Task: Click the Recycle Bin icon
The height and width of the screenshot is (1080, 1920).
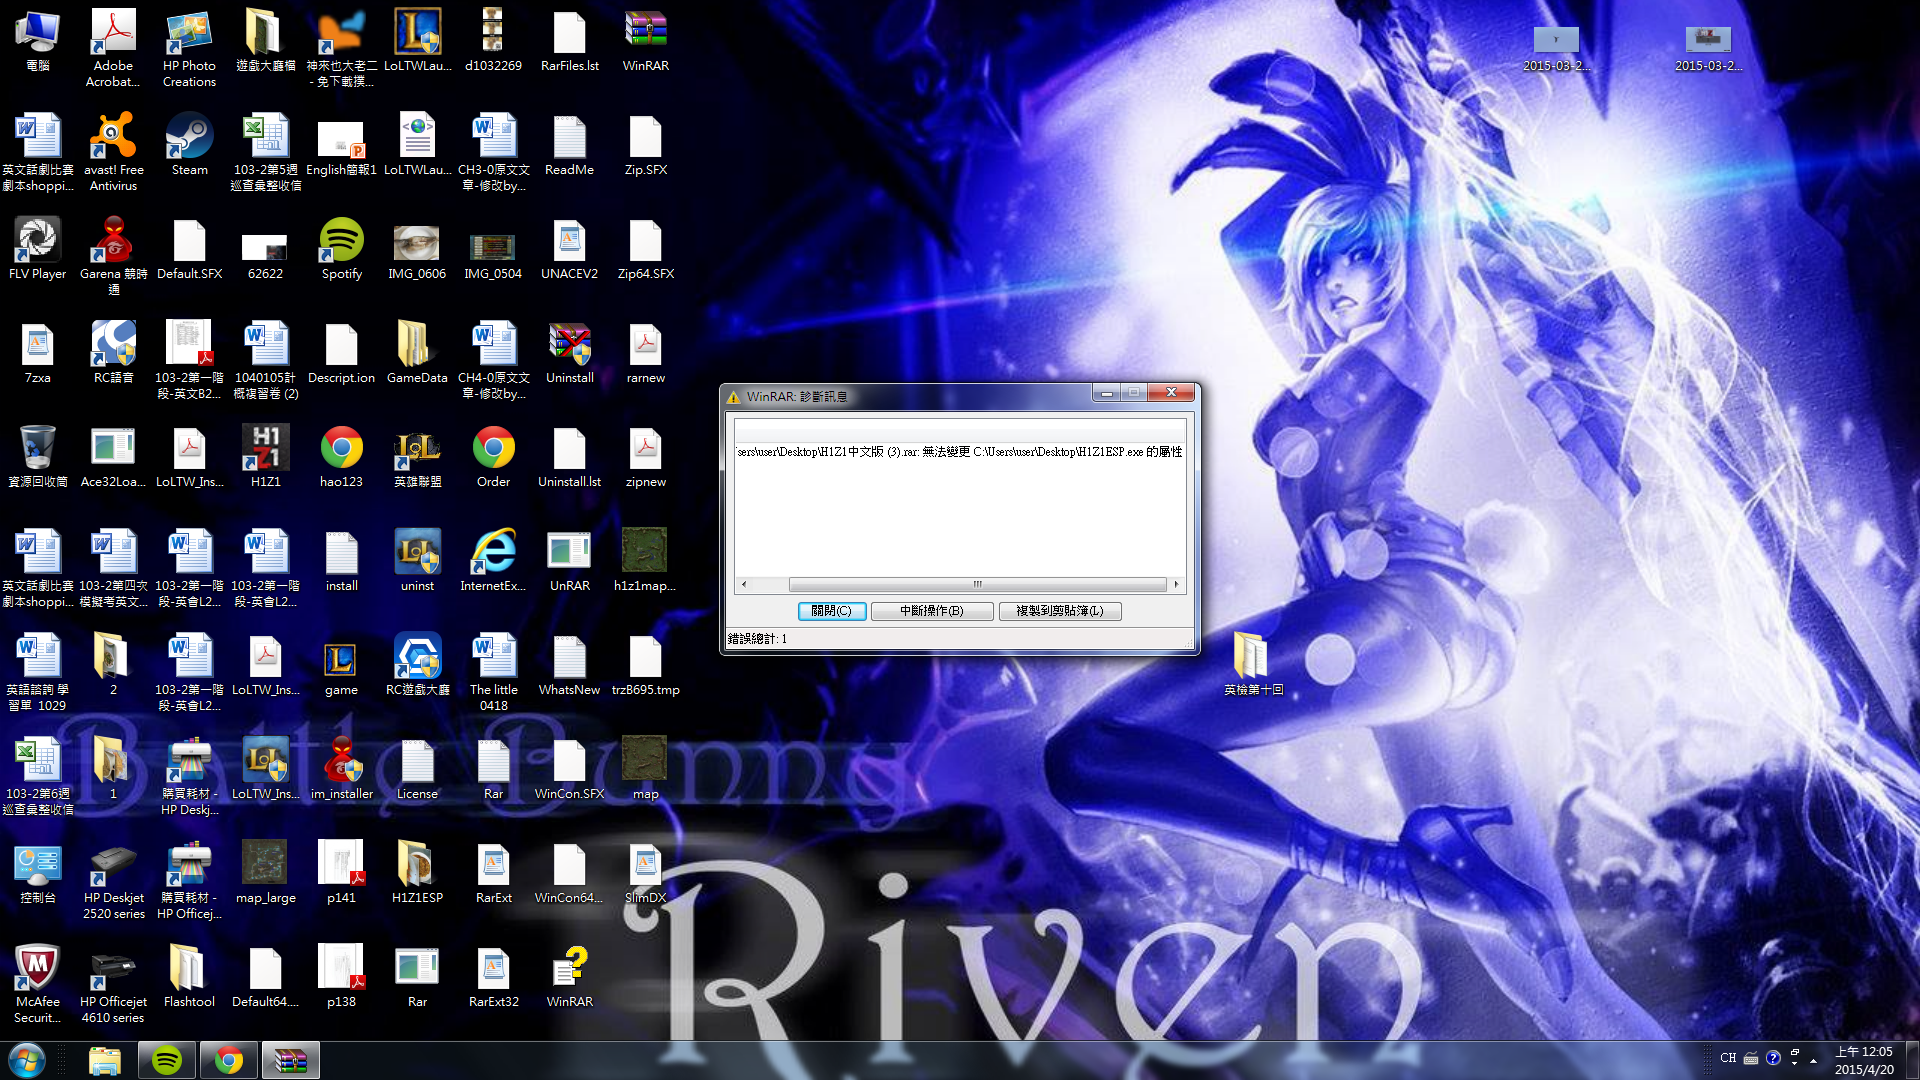Action: click(37, 450)
